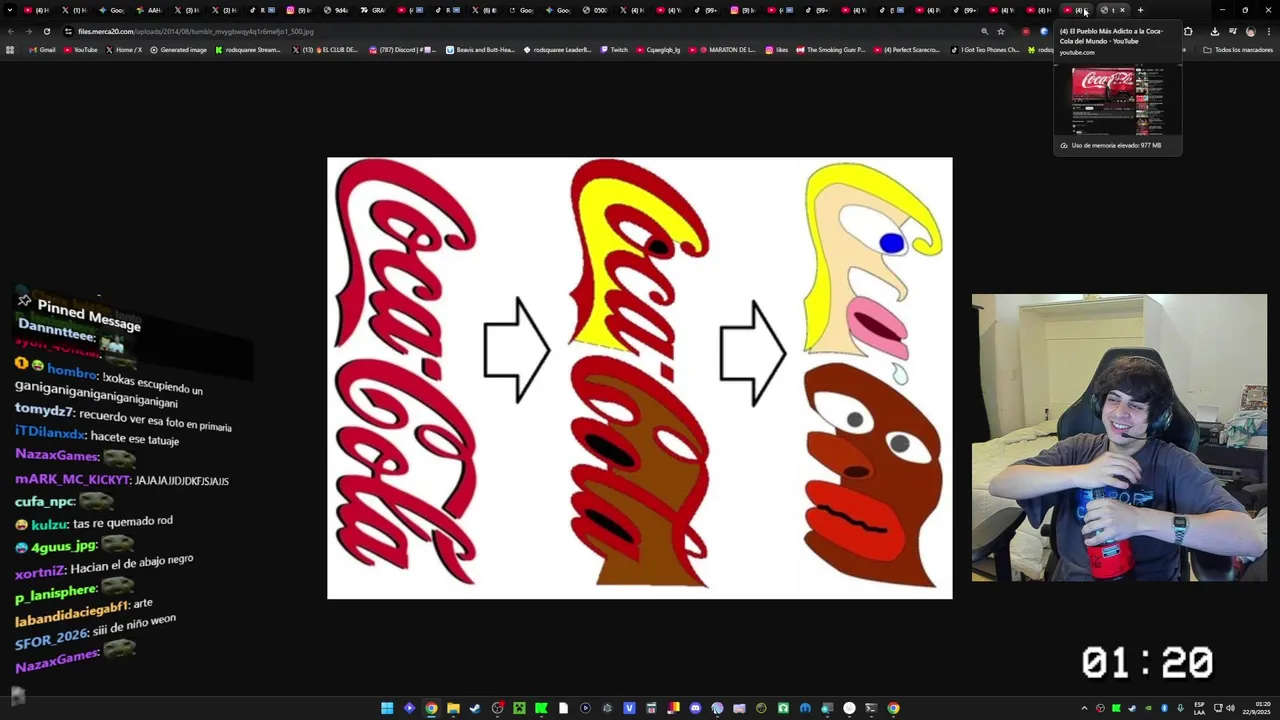The image size is (1280, 720).
Task: Open the terminal icon in the taskbar
Action: coord(871,708)
